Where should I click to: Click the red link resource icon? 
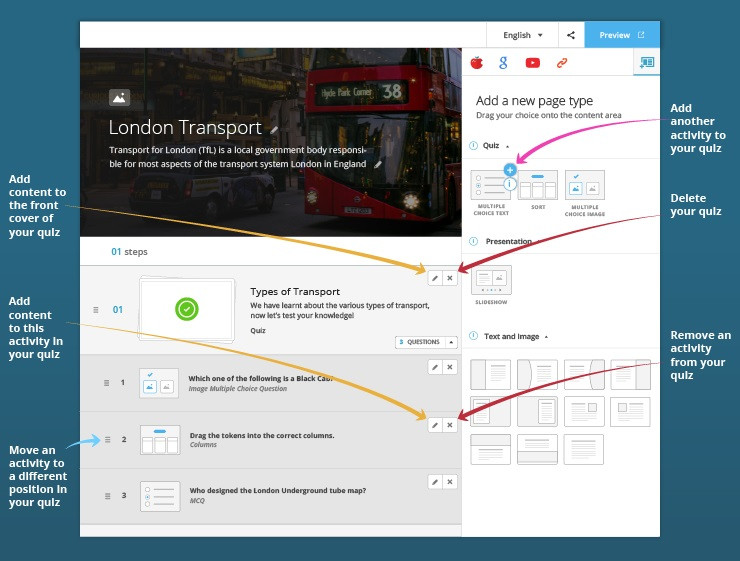562,63
